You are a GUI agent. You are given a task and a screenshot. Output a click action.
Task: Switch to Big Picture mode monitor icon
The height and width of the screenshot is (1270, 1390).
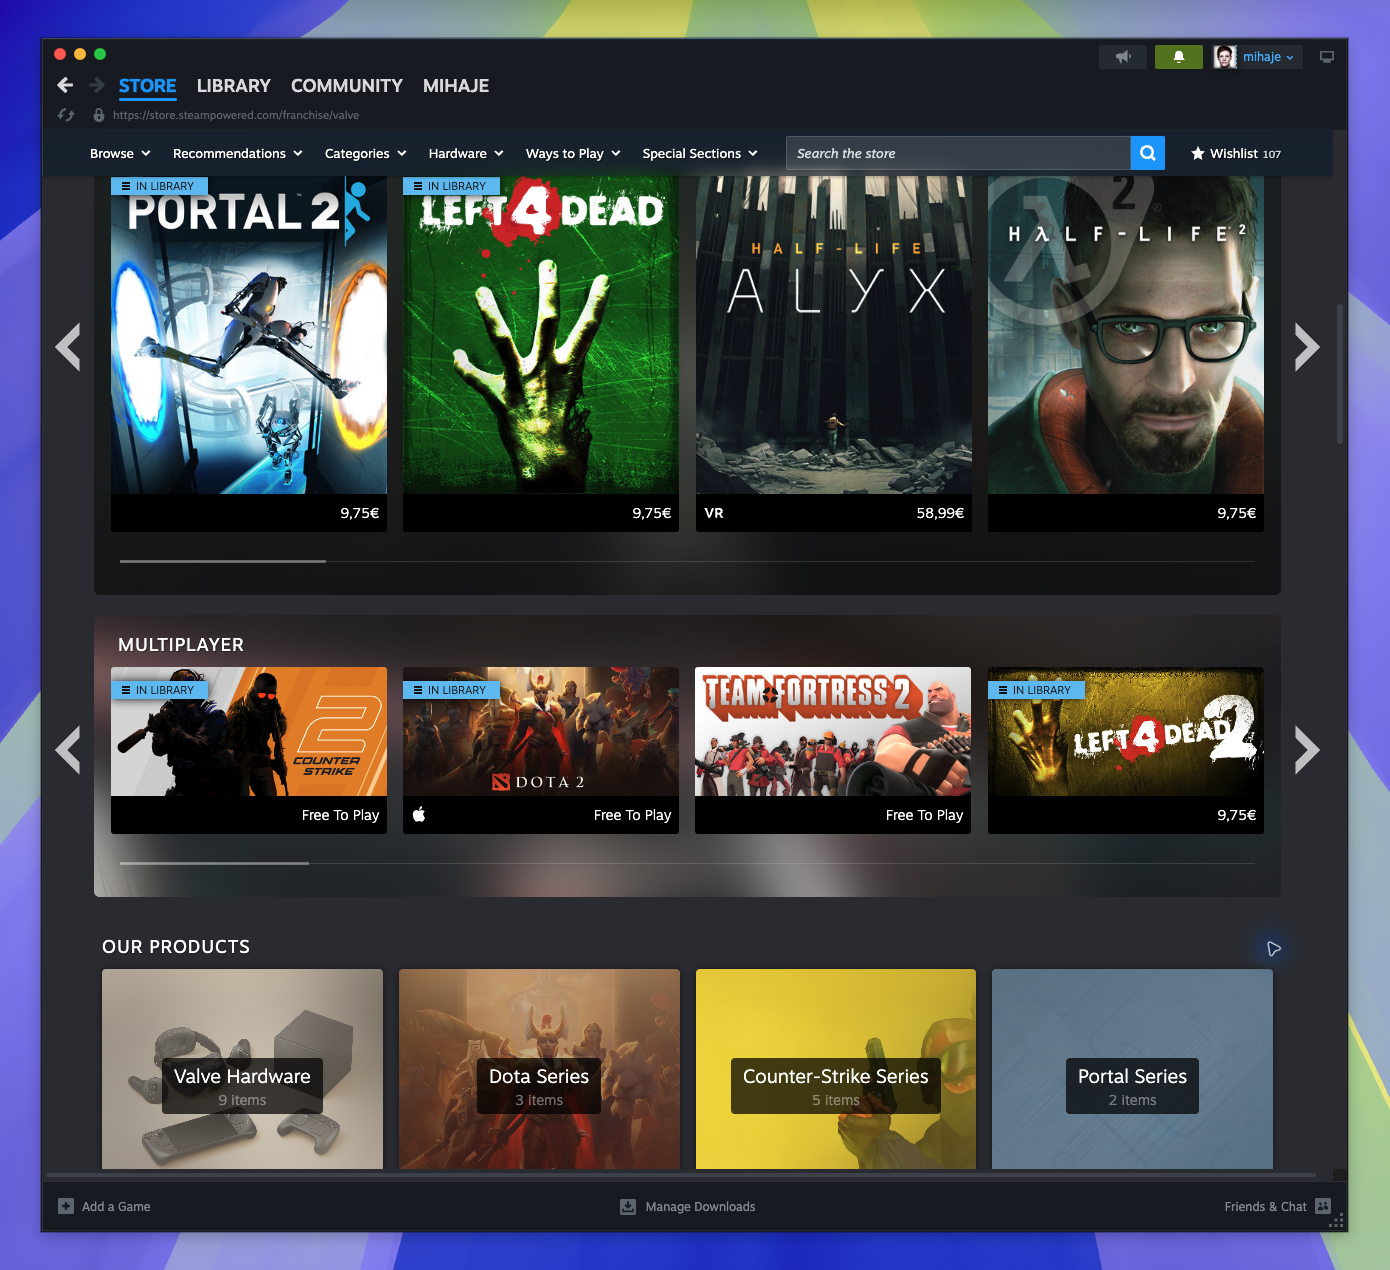click(x=1327, y=57)
